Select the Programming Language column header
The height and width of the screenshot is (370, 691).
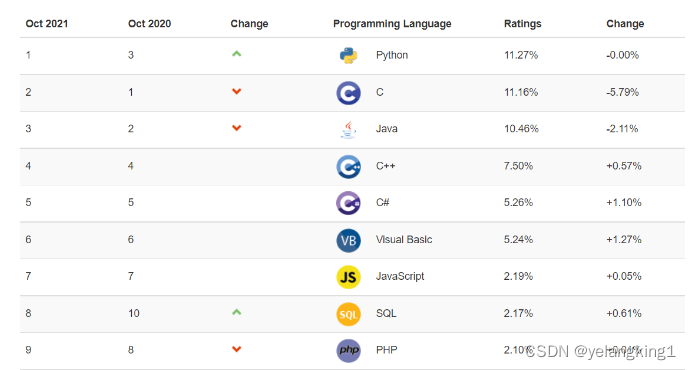coord(392,24)
